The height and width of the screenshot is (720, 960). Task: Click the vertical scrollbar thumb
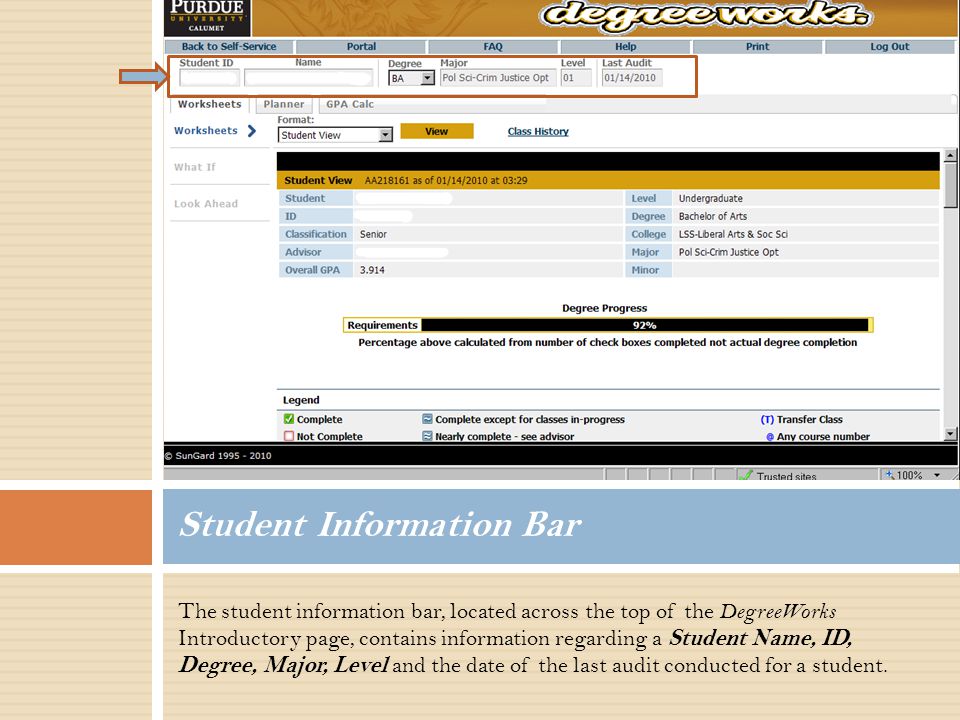pos(950,186)
